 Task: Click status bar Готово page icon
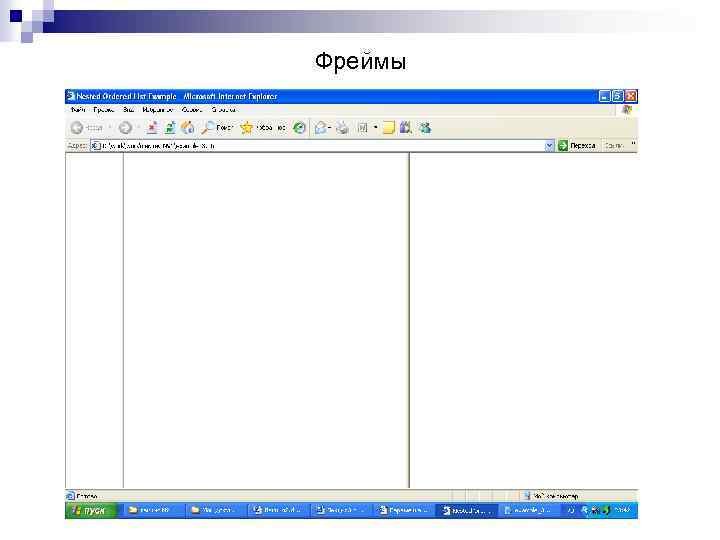tap(70, 496)
